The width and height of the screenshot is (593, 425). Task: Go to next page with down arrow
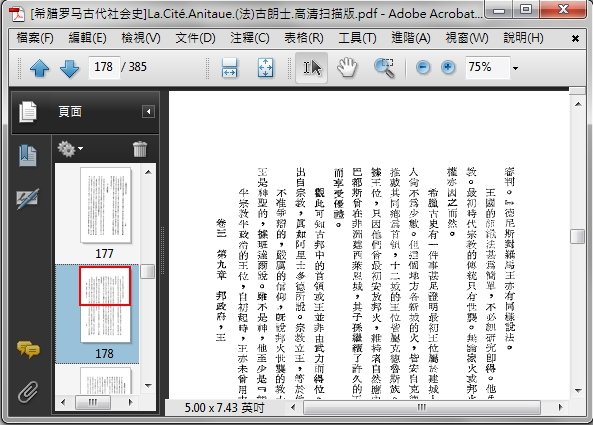70,68
